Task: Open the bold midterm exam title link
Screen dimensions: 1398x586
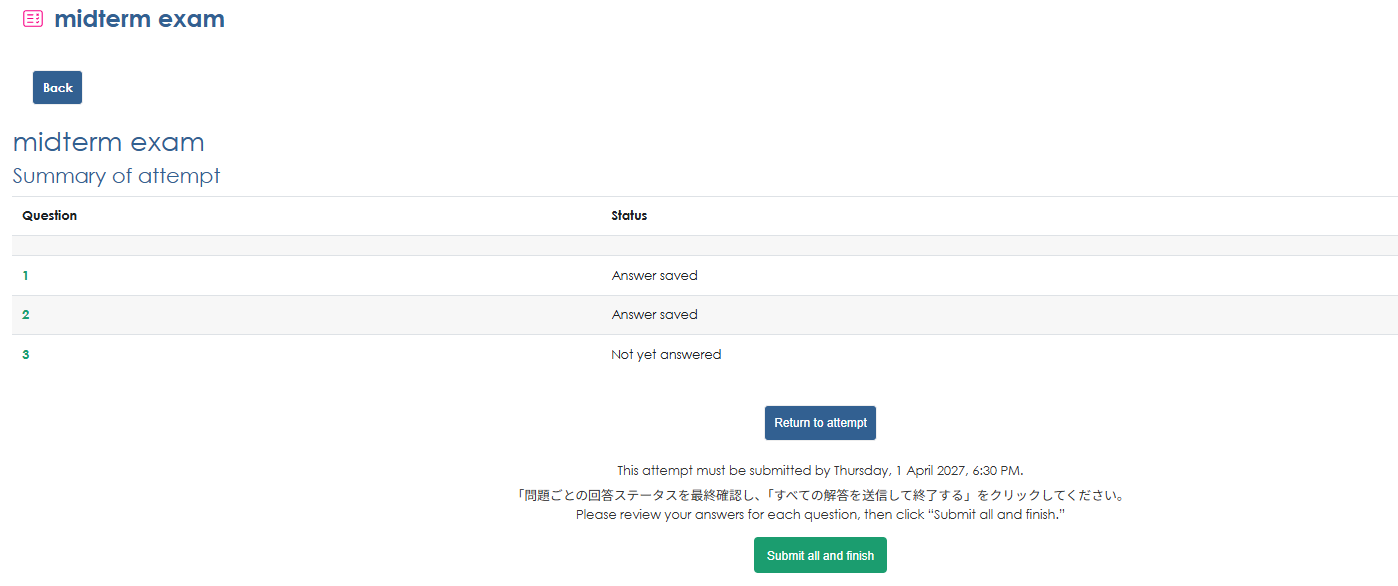Action: point(139,19)
